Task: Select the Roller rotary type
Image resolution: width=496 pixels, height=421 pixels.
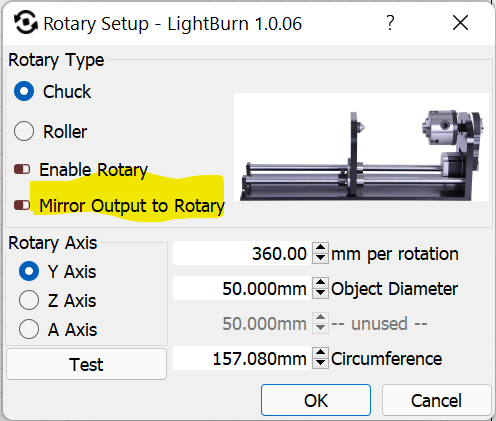Action: (24, 131)
